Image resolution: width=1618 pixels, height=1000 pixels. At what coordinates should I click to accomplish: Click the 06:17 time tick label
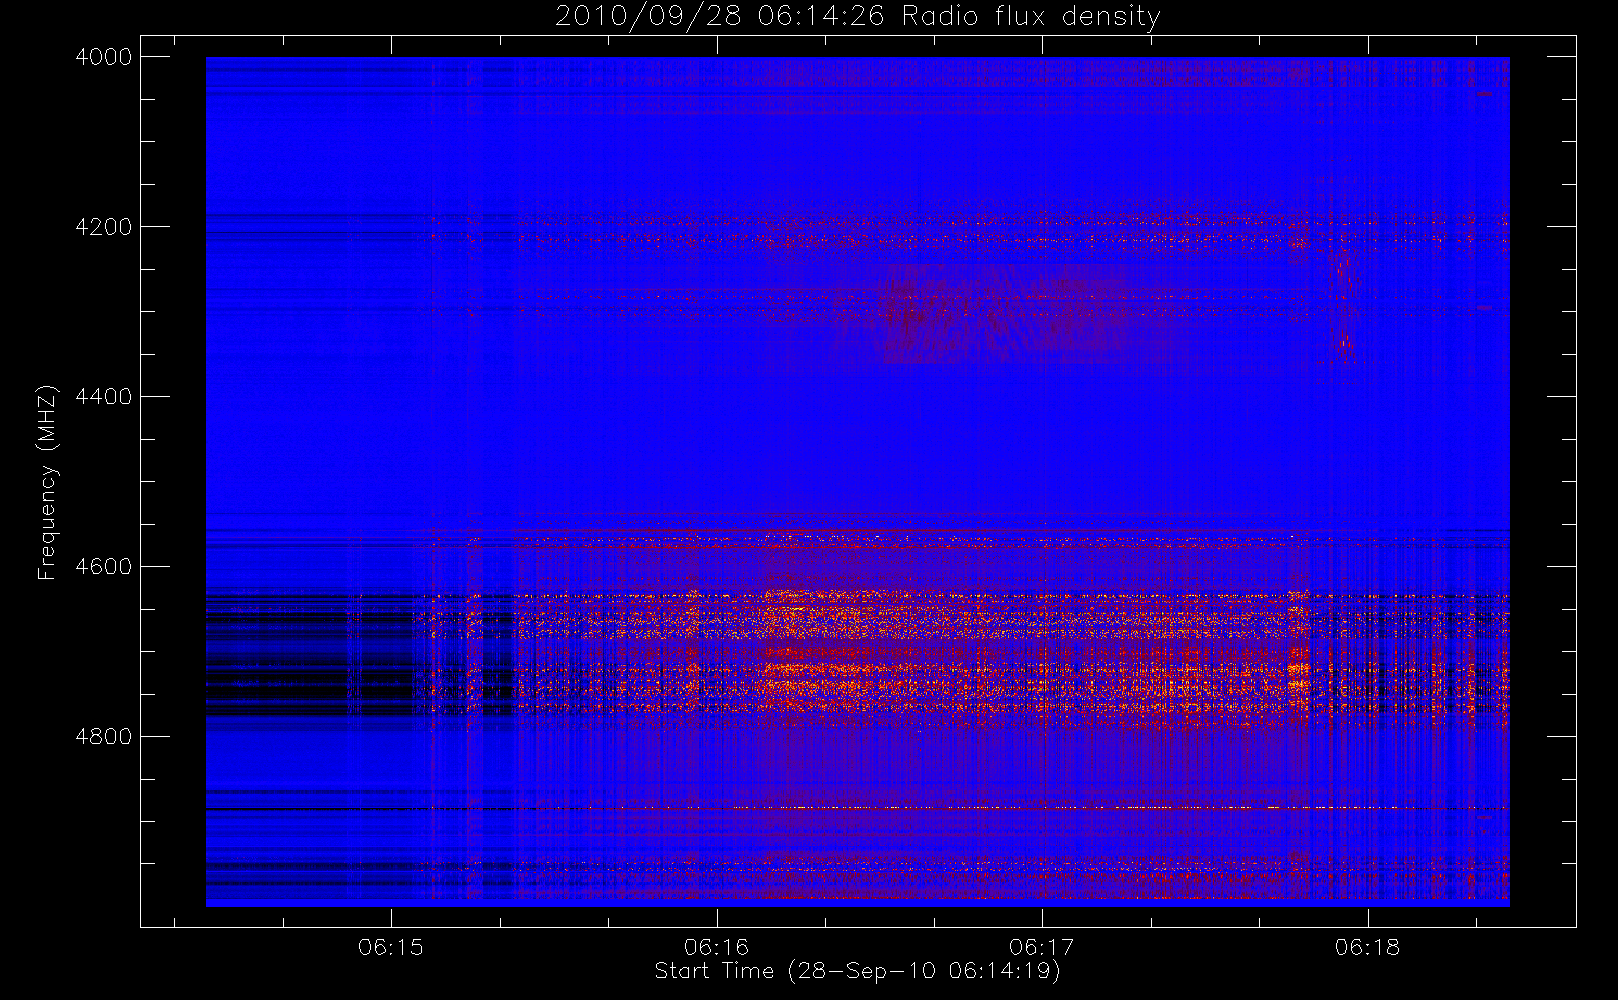pyautogui.click(x=1042, y=947)
